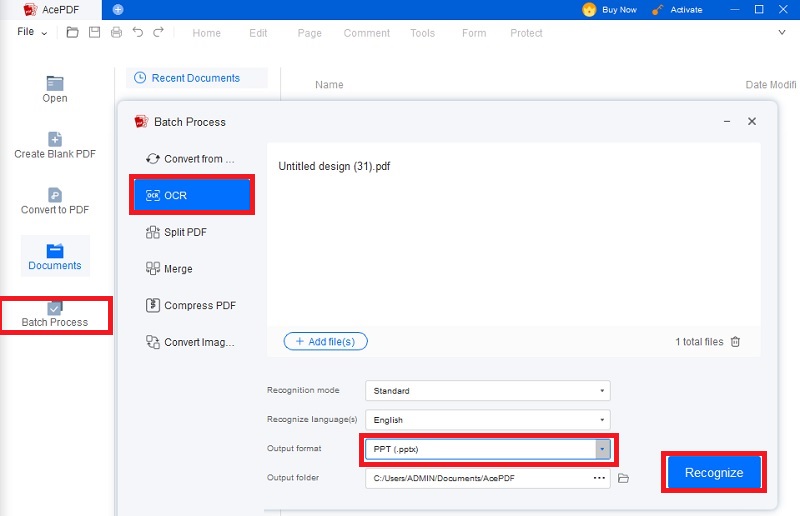
Task: Click the redo arrow icon
Action: tap(159, 32)
